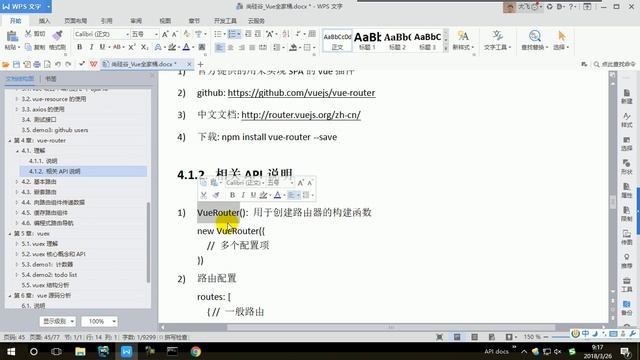
Task: Click the Undo arrow in quick toolbar
Action: [x=58, y=64]
